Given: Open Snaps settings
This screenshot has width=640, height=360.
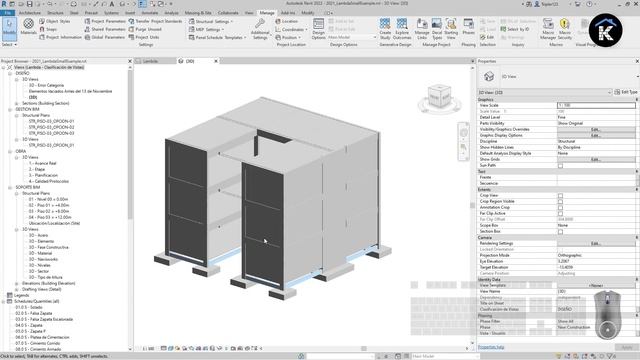Looking at the screenshot, I should pos(48,29).
